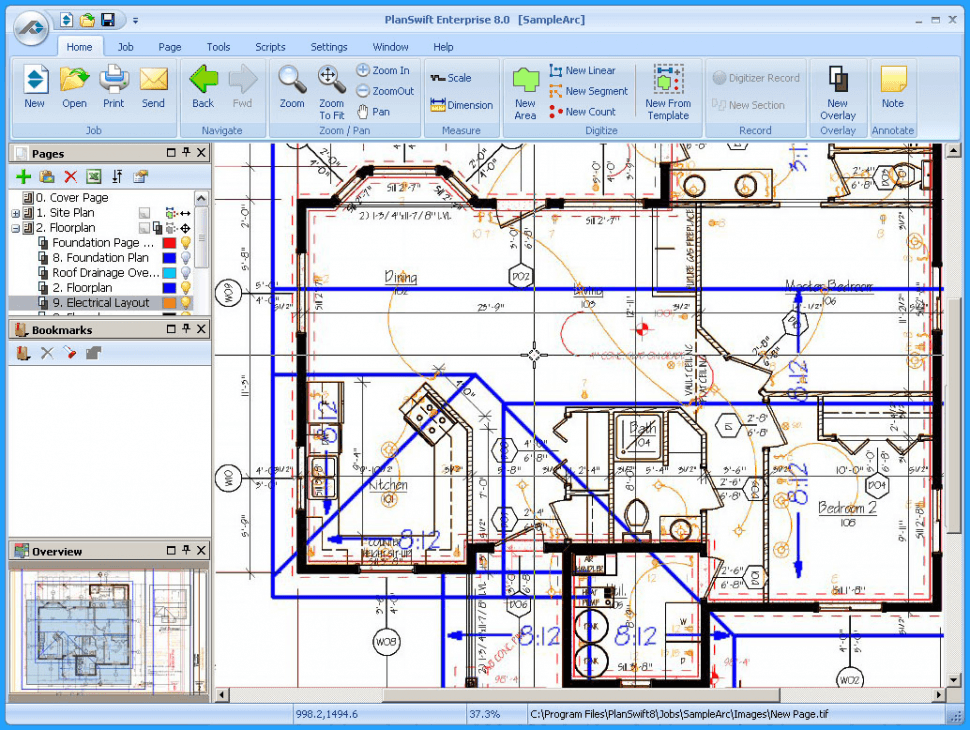Open the Scale measure tool

451,79
